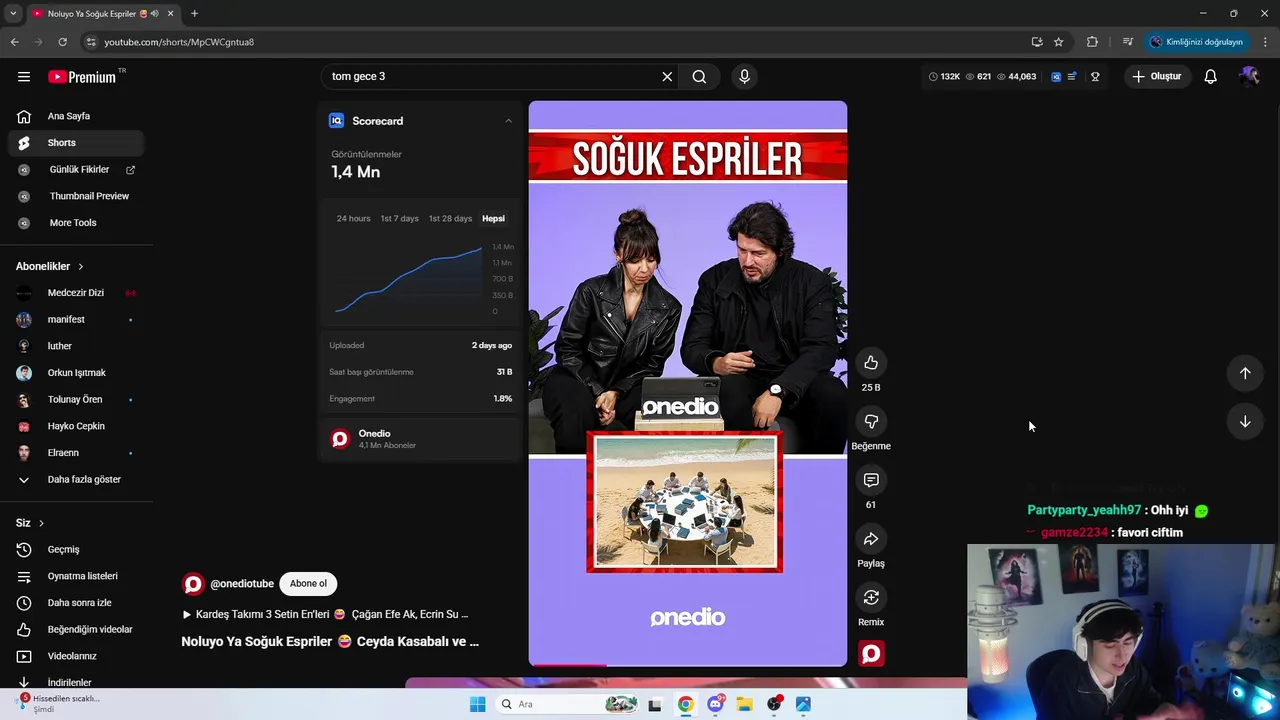Screen dimensions: 1280x720
Task: Bookmark the page with the star icon
Action: click(x=1059, y=42)
